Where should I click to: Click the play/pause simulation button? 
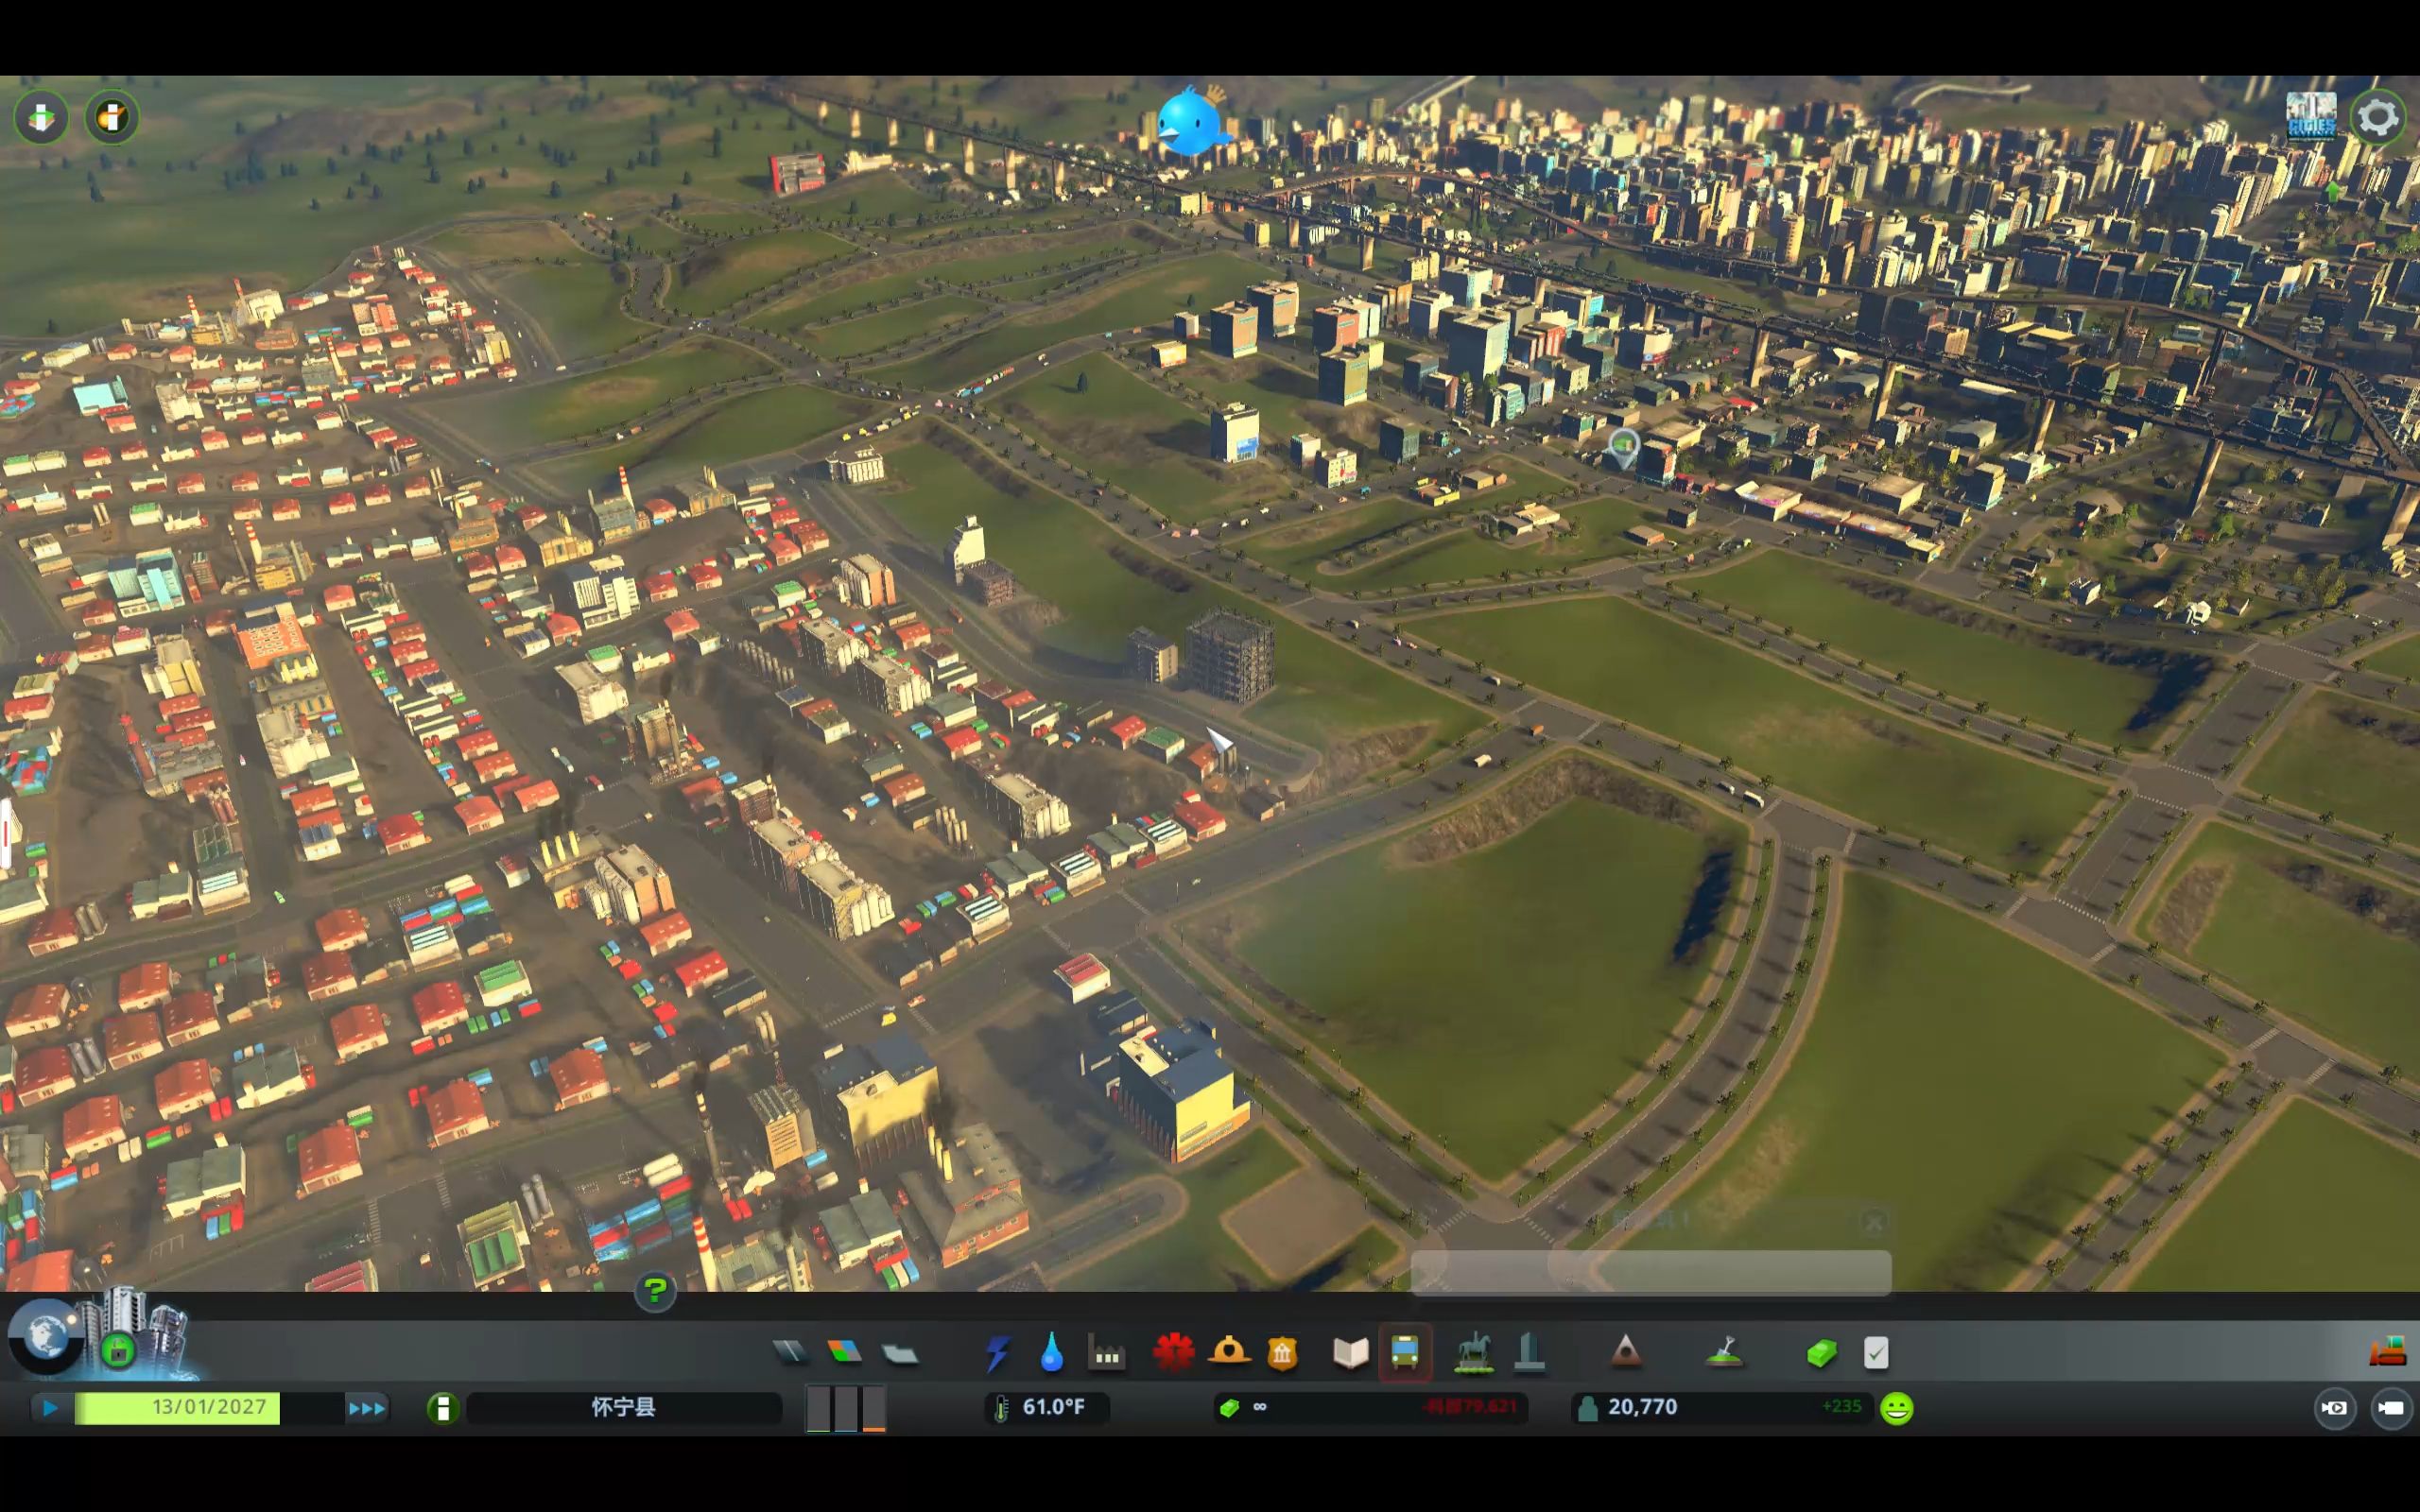tap(49, 1408)
